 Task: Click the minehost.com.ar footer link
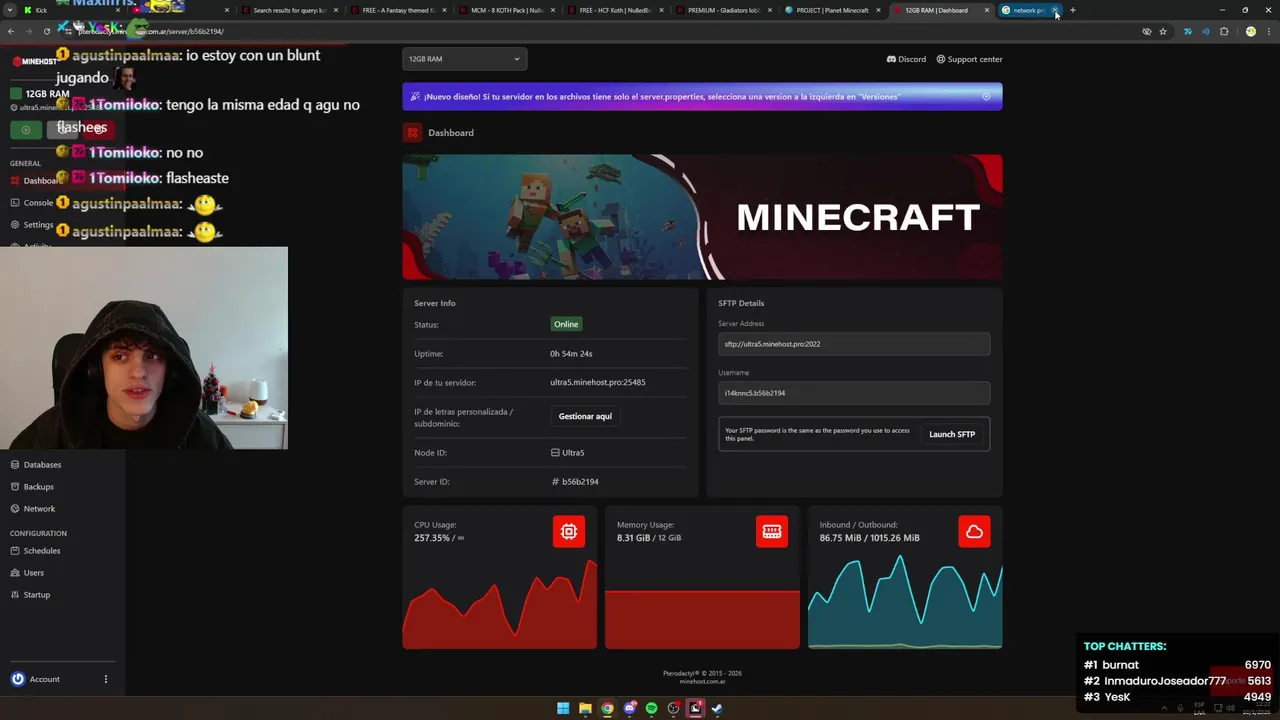coord(702,681)
